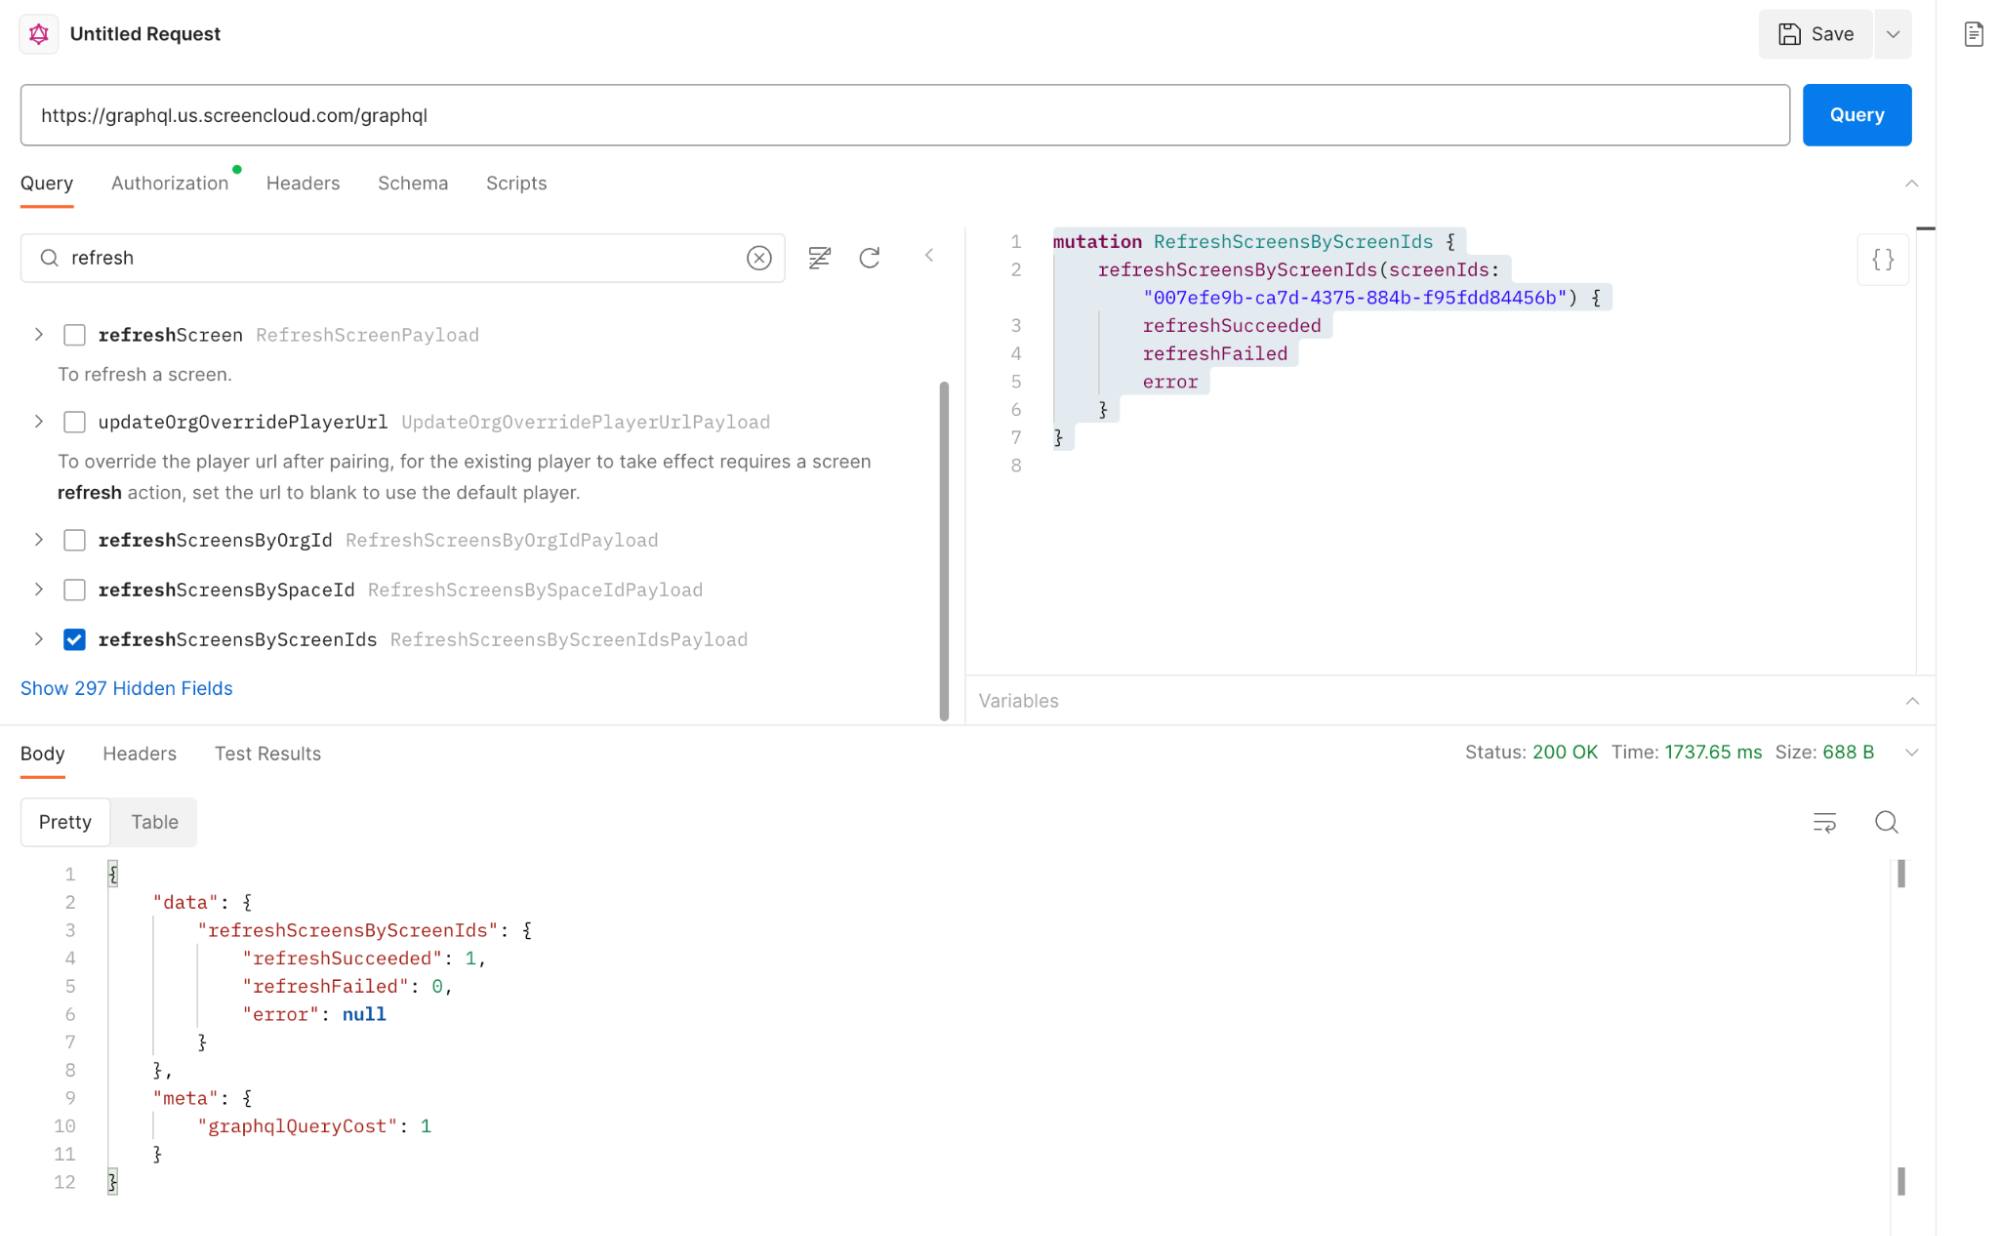The height and width of the screenshot is (1236, 1999).
Task: Clear the refresh search with the X icon
Action: pos(759,258)
